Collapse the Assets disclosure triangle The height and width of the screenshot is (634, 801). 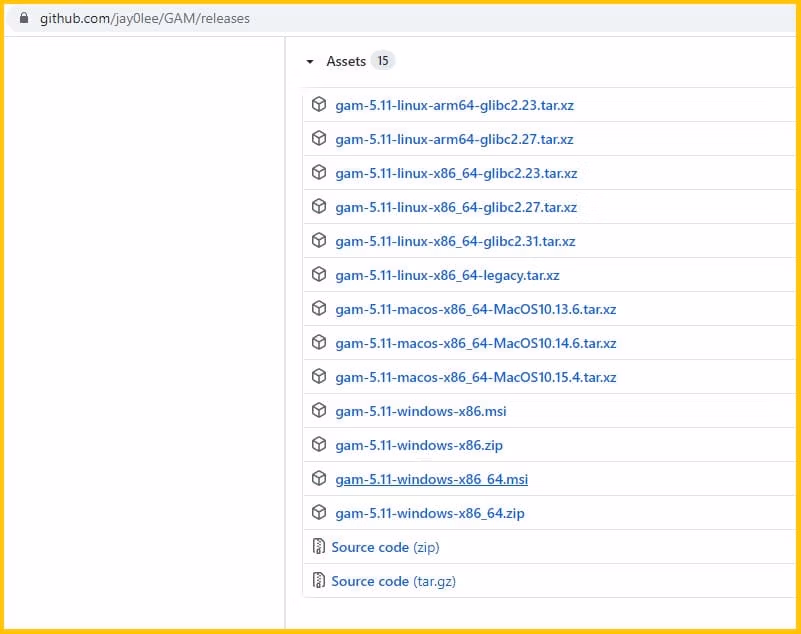(310, 62)
